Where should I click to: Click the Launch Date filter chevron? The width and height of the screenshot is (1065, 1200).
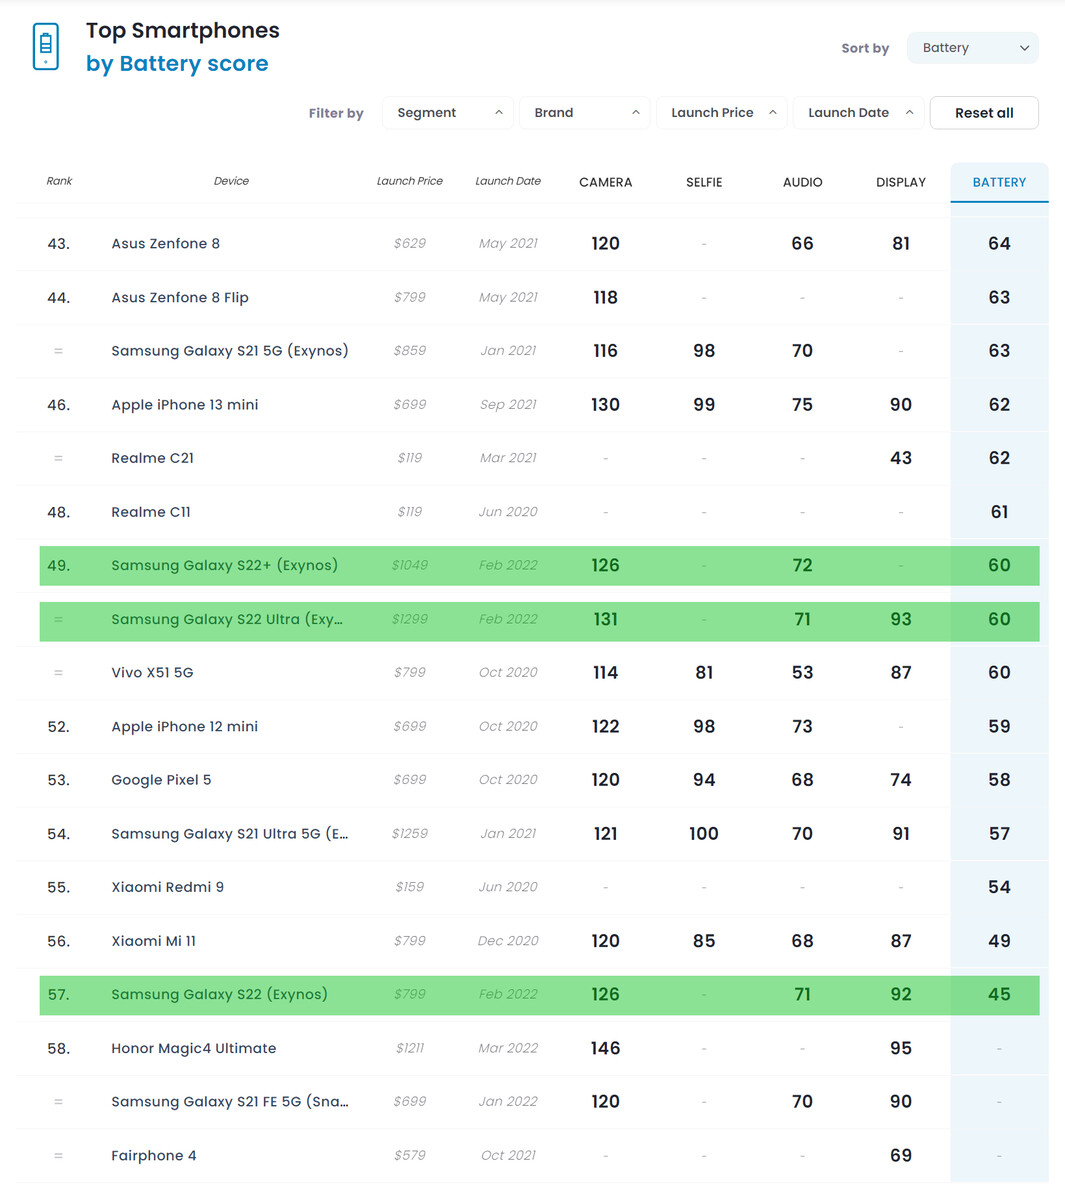[909, 113]
